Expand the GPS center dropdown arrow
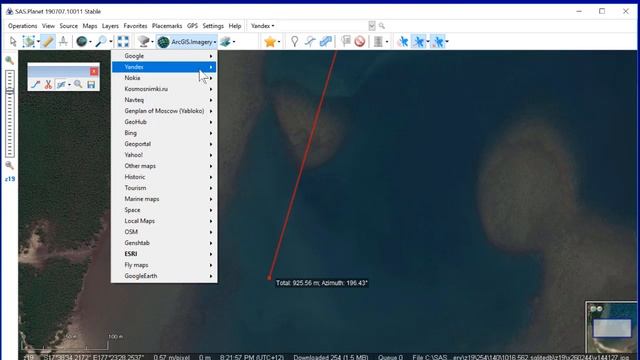The image size is (640, 360). tap(447, 42)
